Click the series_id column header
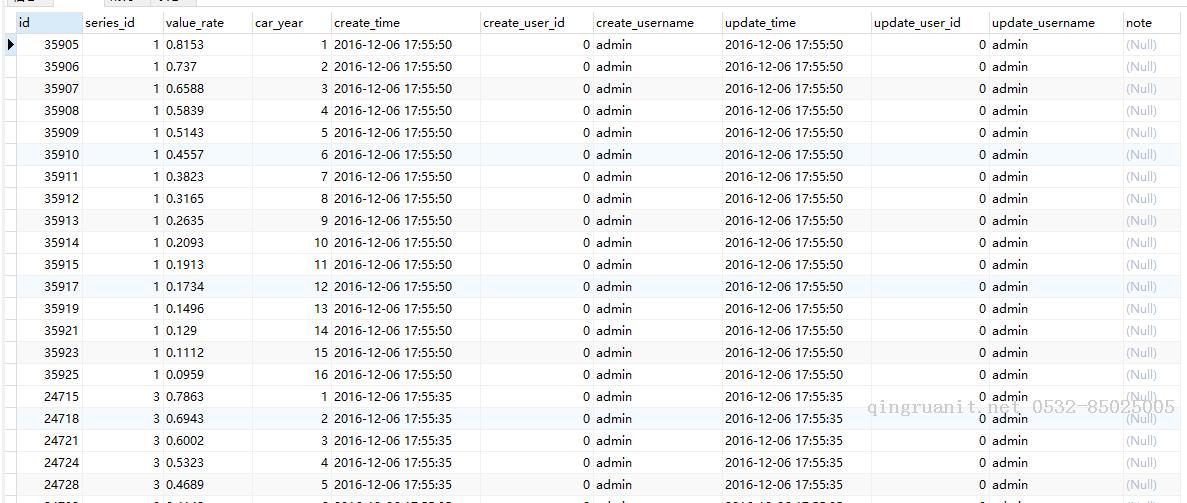This screenshot has width=1187, height=503. click(122, 23)
